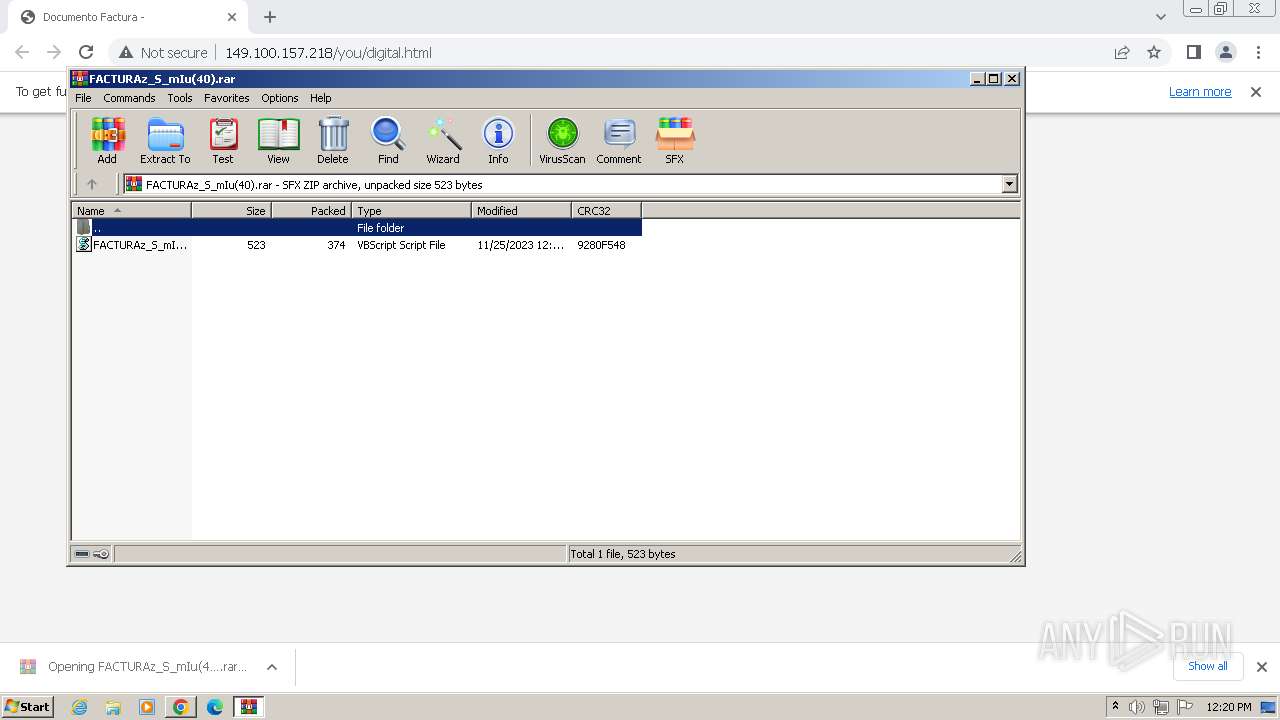
Task: Open Microsoft Edge from the taskbar
Action: (215, 707)
